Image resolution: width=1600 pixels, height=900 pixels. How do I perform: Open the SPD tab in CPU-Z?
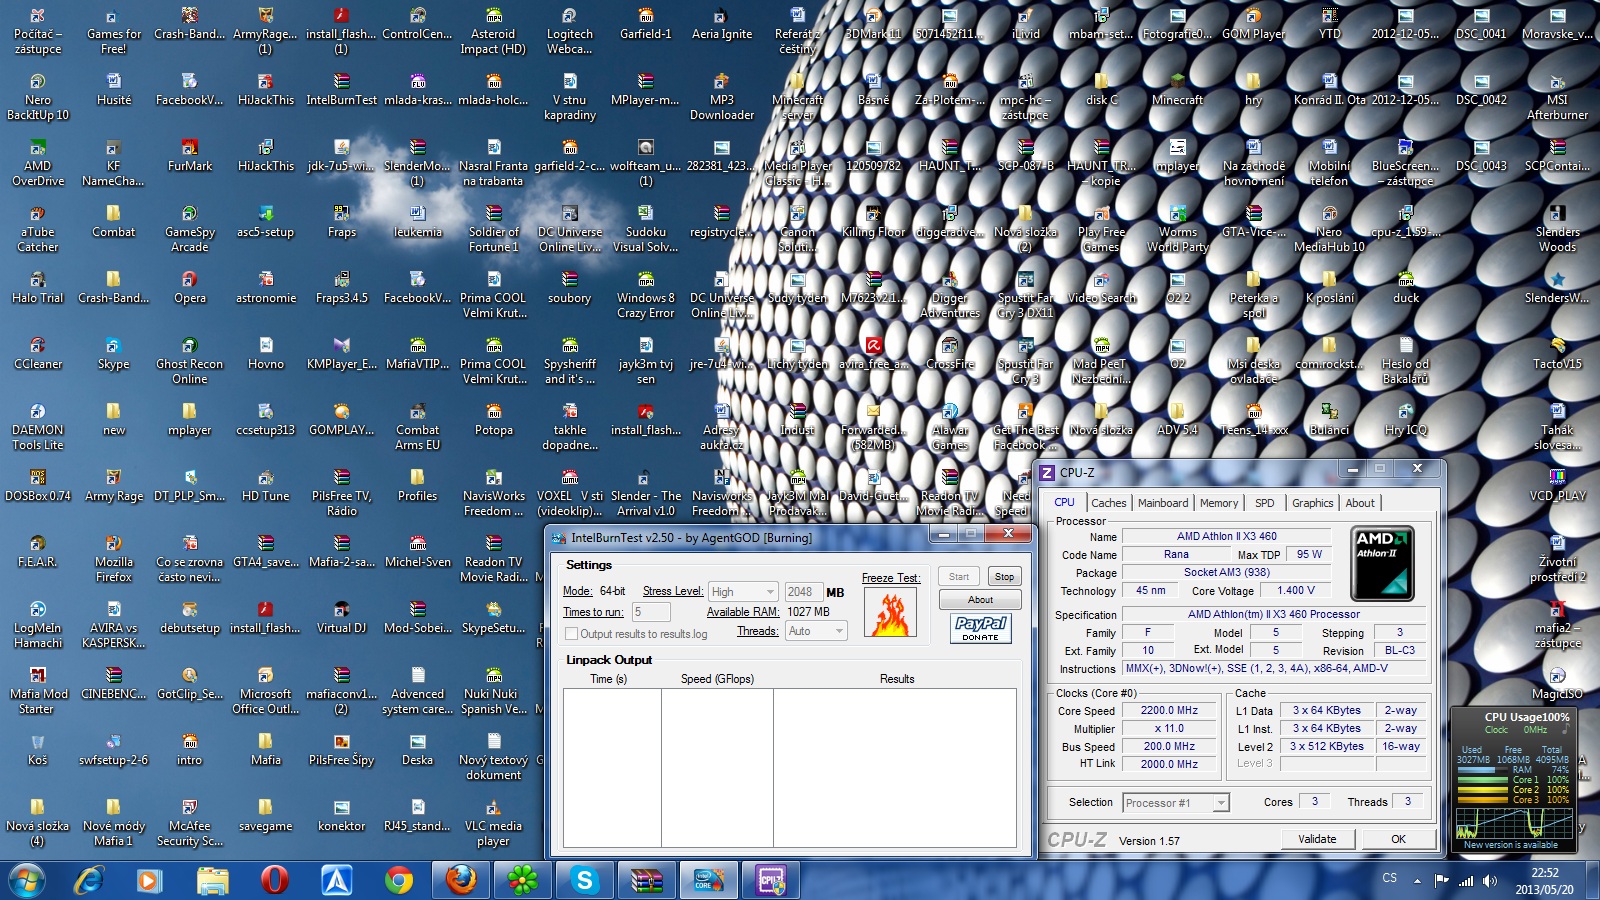(x=1265, y=503)
